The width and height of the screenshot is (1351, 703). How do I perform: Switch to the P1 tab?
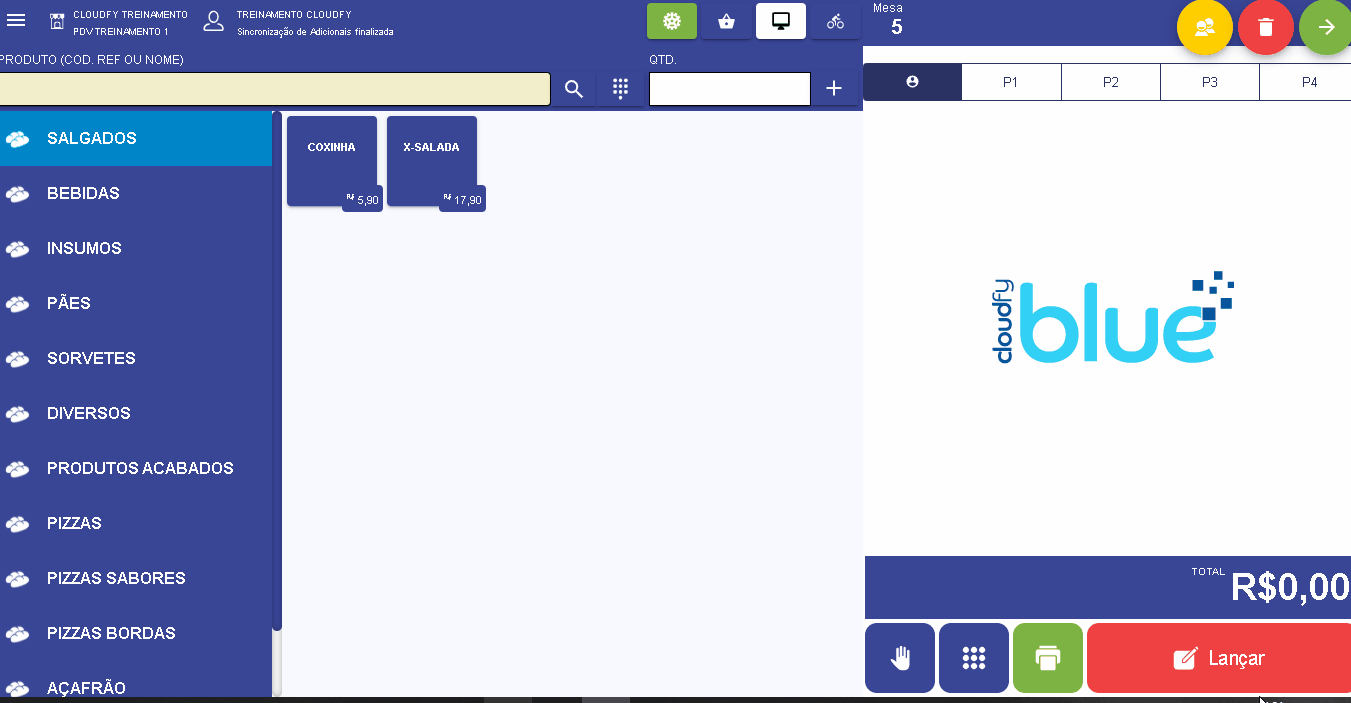1011,82
